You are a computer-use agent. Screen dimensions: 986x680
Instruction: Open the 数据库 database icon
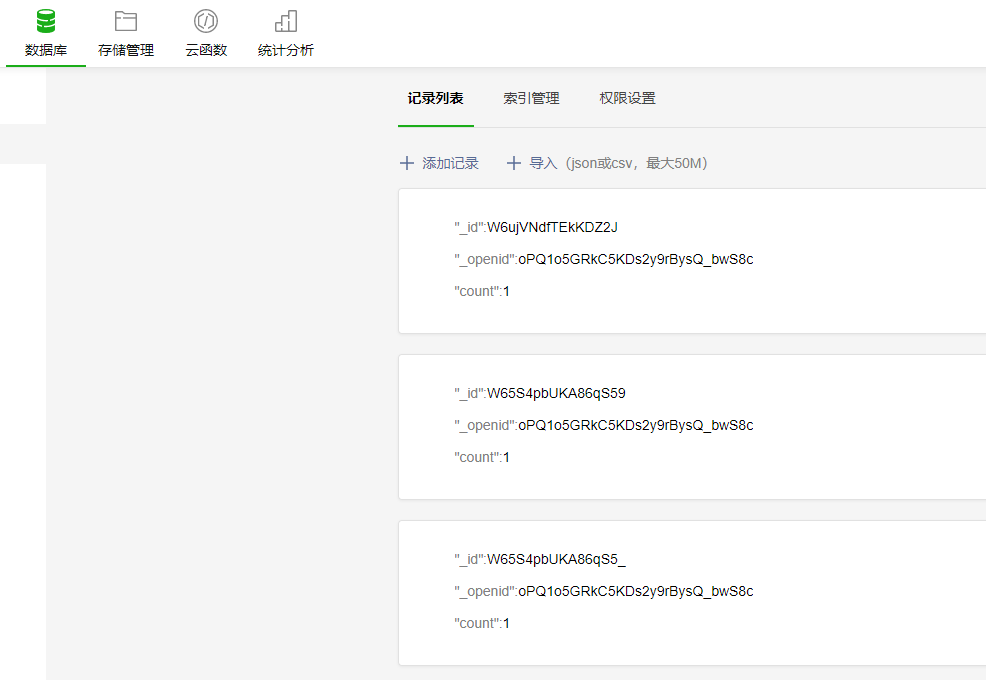point(46,21)
